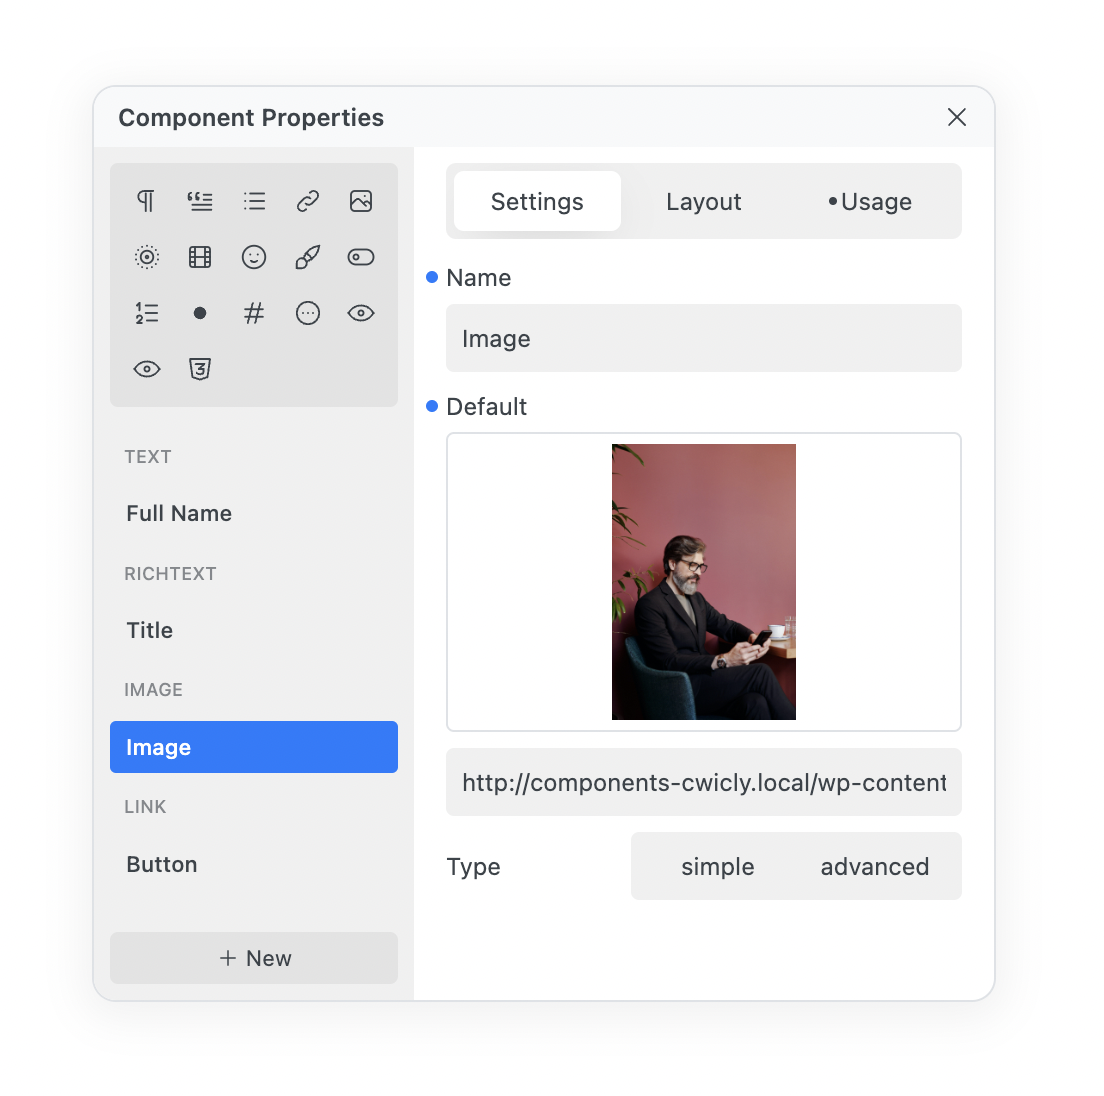Pick the image property type icon
Screen dimensions: 1104x1096
(361, 201)
